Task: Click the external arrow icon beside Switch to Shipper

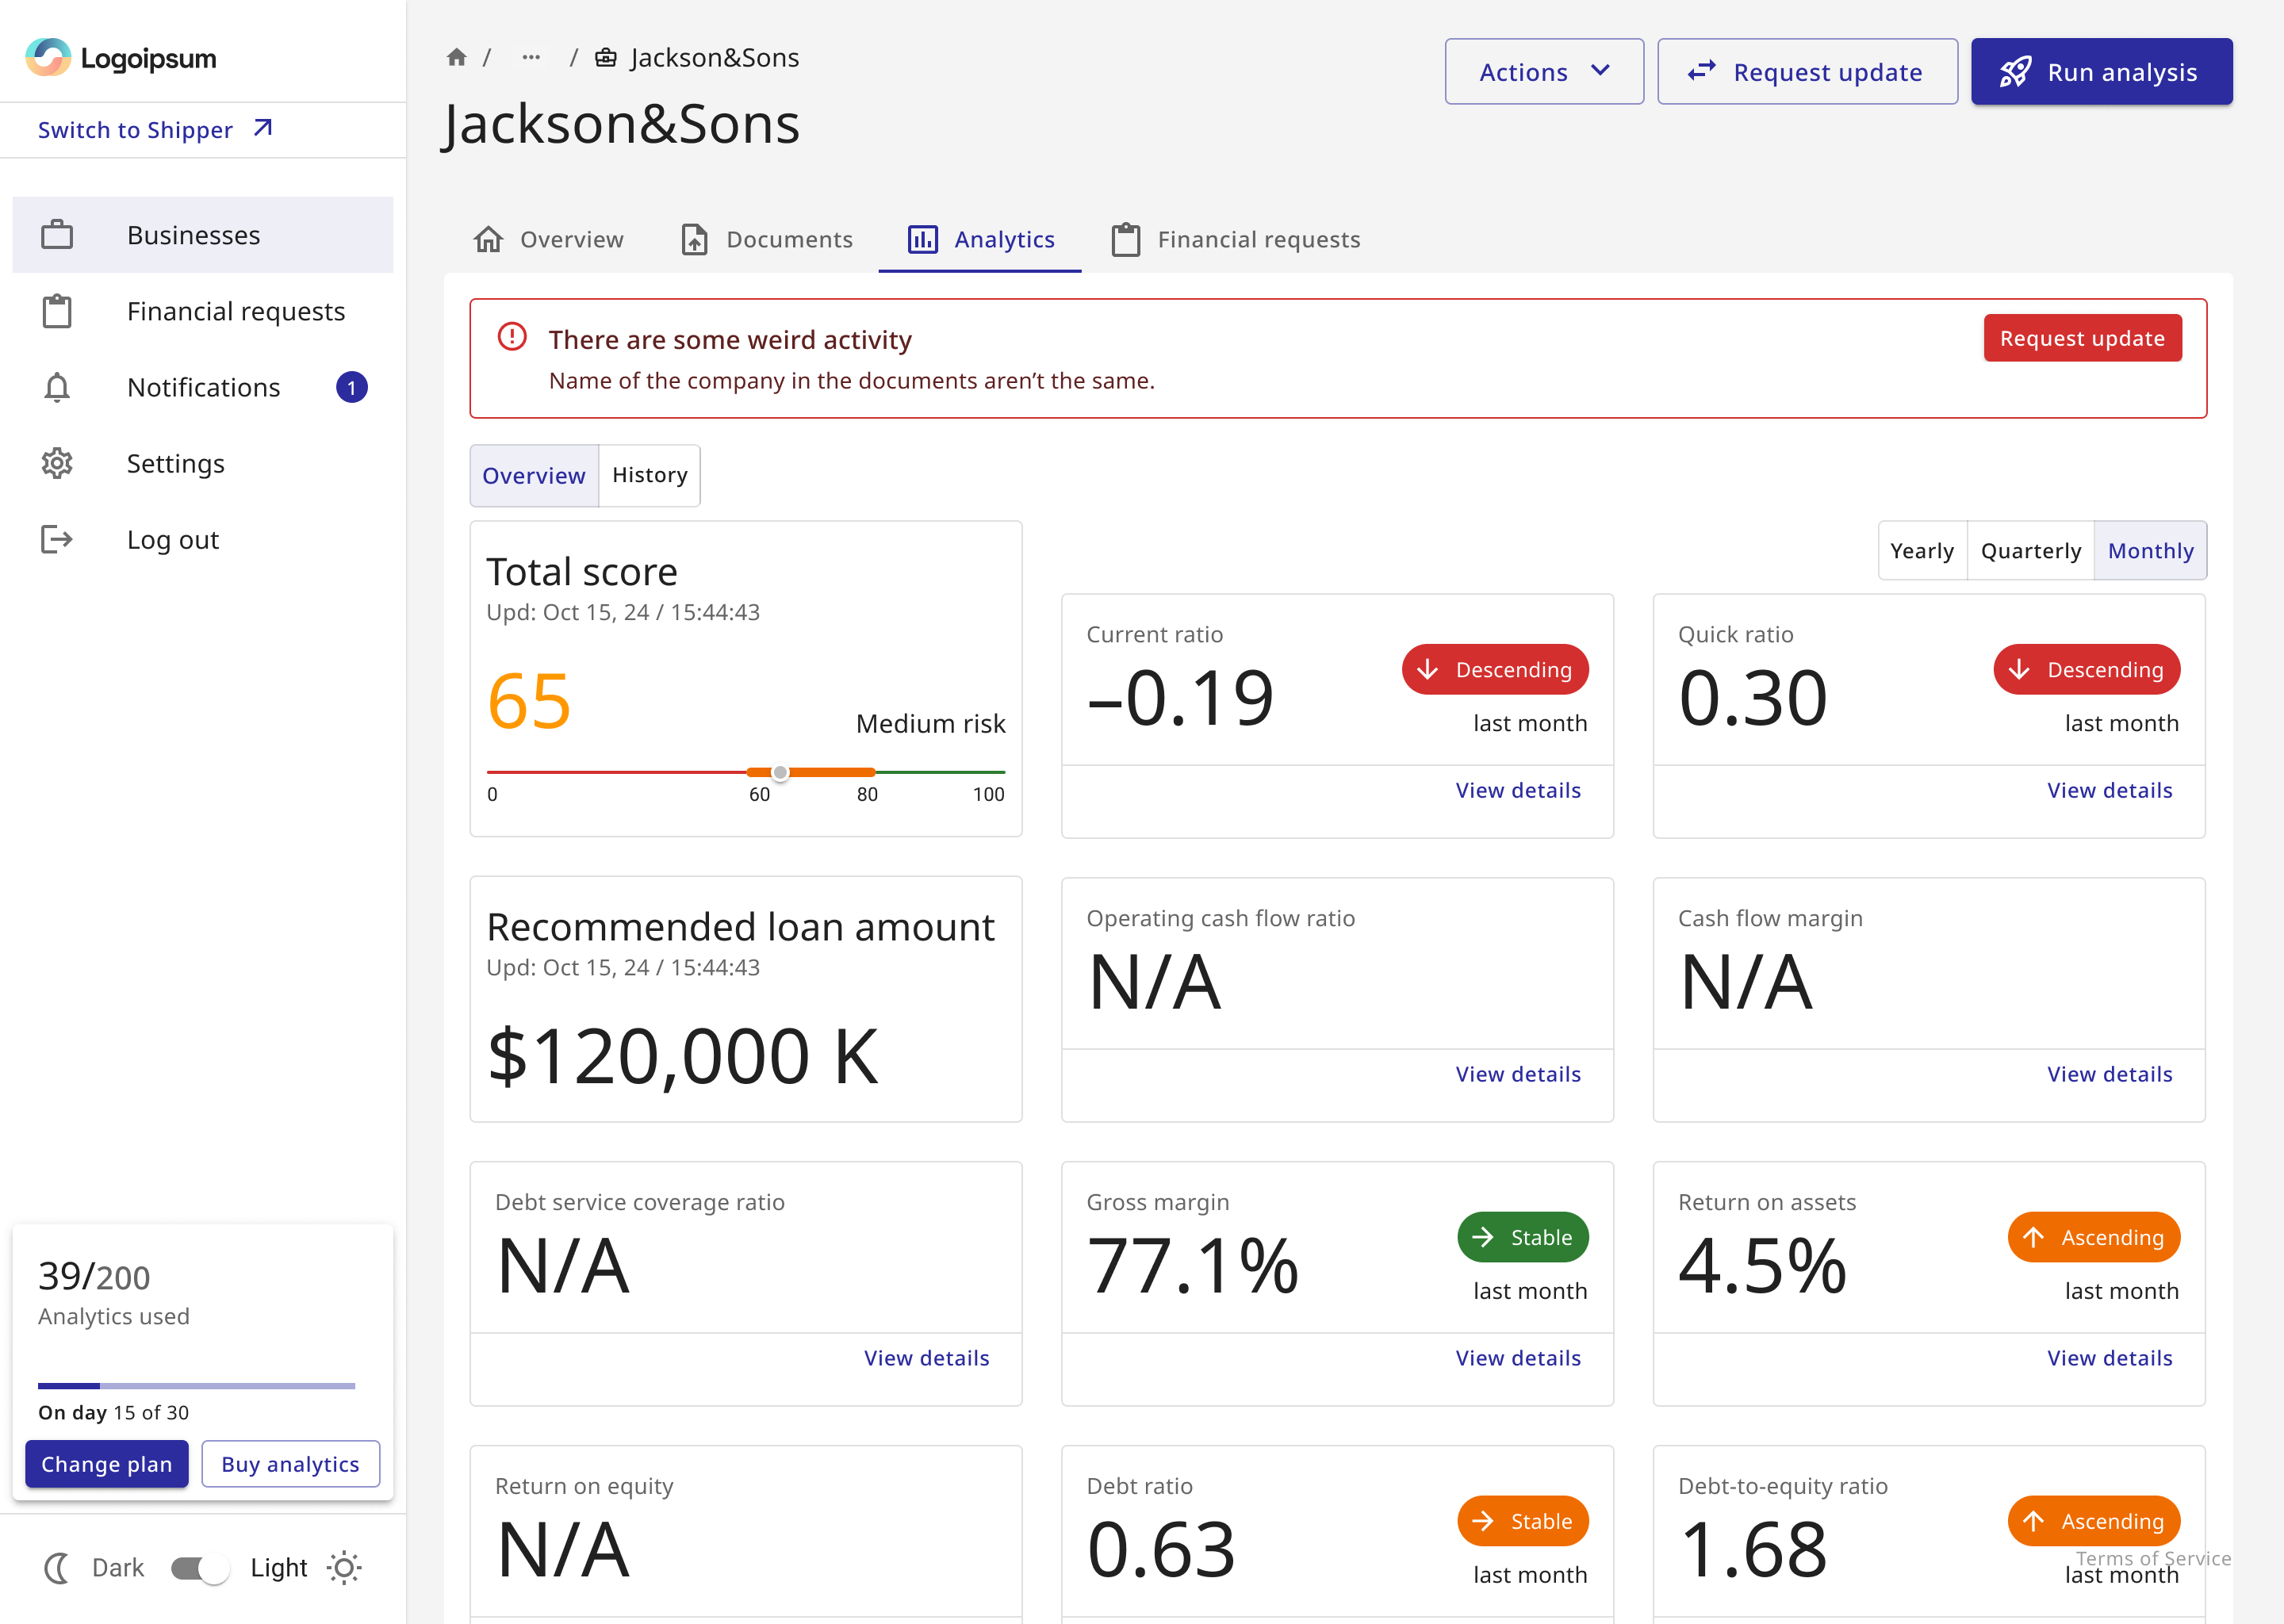Action: (x=262, y=128)
